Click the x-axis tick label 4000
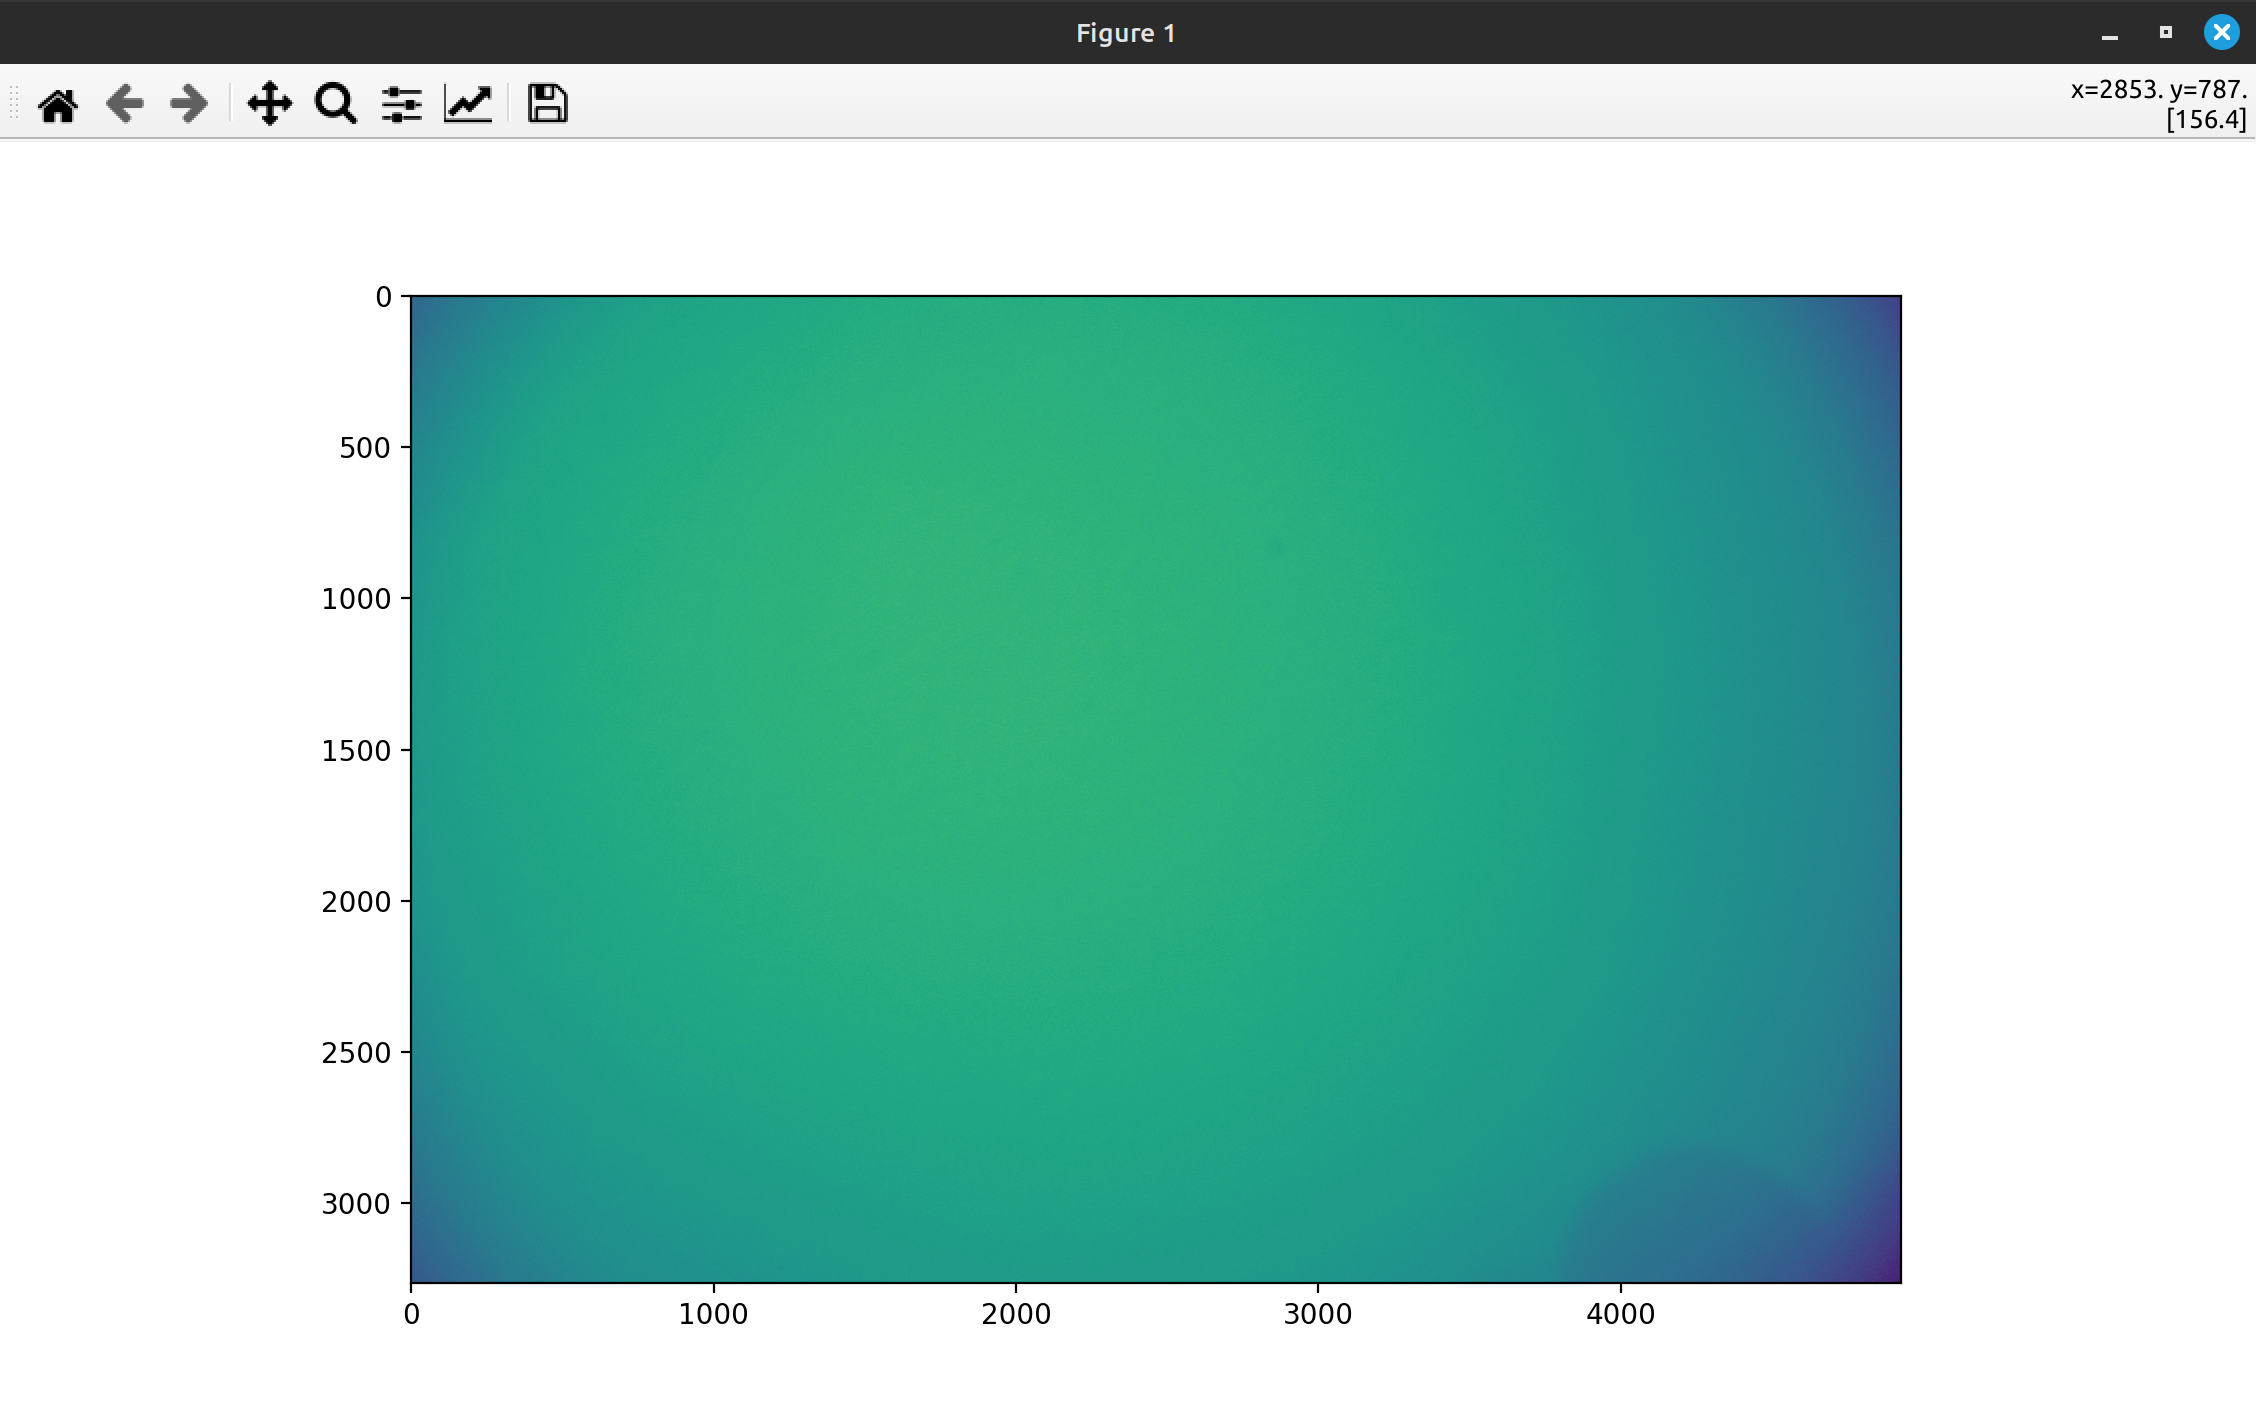This screenshot has width=2256, height=1424. point(1620,1314)
